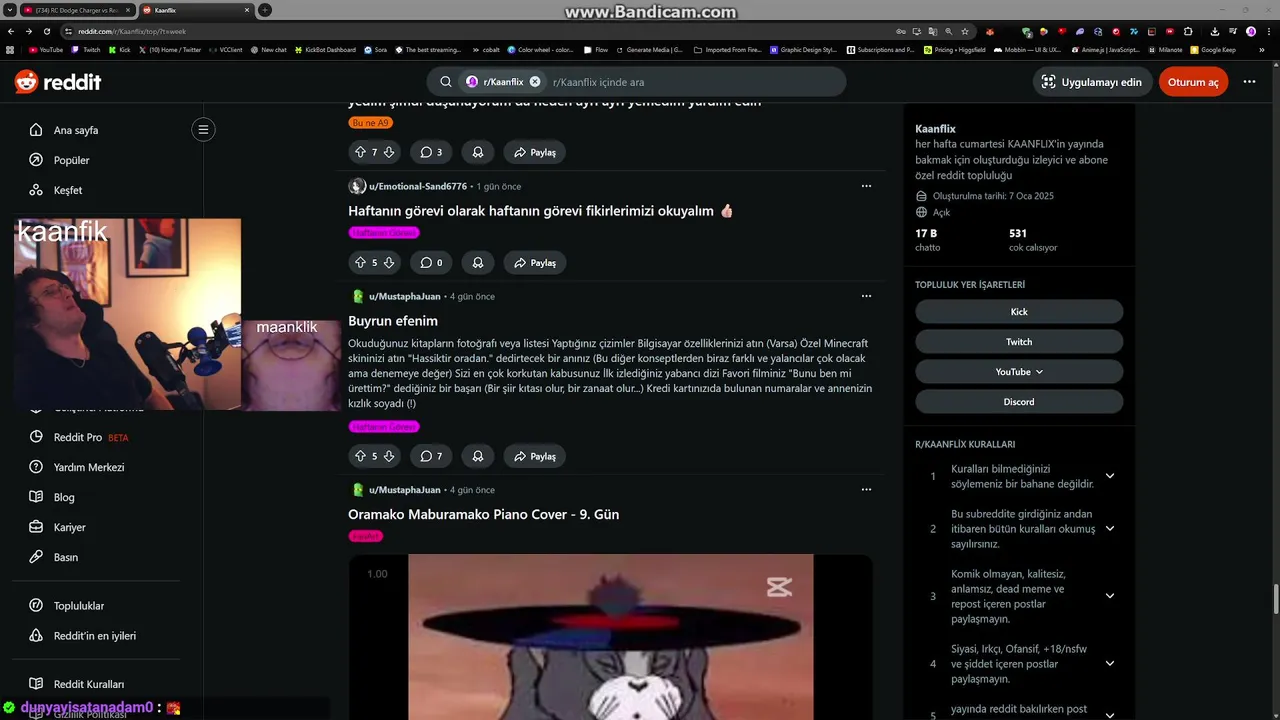1280x720 pixels.
Task: Give award on haftanın görevi fikirlerimizi post
Action: pyautogui.click(x=478, y=262)
